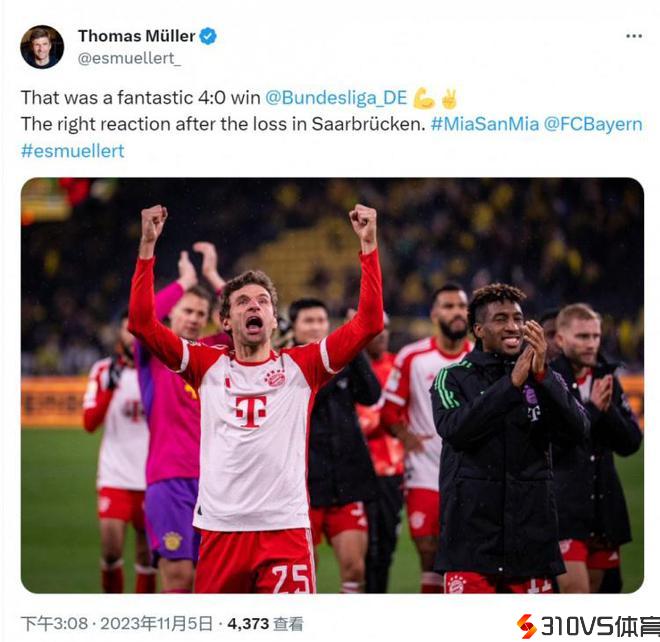Click the #MiaSanMia hashtag
The height and width of the screenshot is (642, 660).
pos(485,124)
